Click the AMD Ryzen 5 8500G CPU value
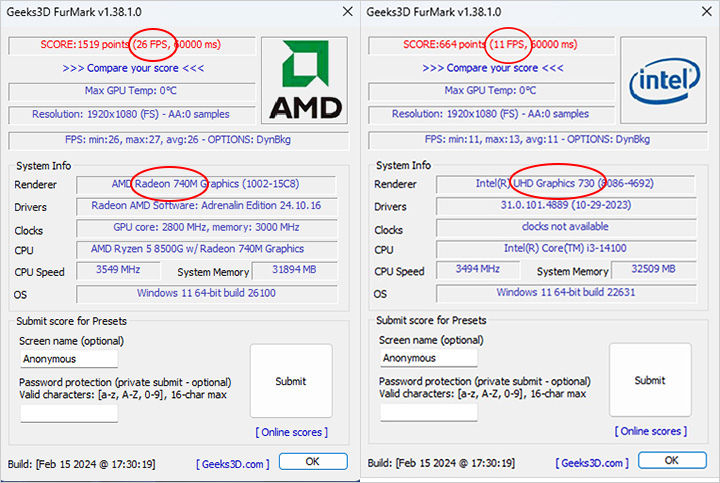The height and width of the screenshot is (483, 720). pyautogui.click(x=206, y=249)
